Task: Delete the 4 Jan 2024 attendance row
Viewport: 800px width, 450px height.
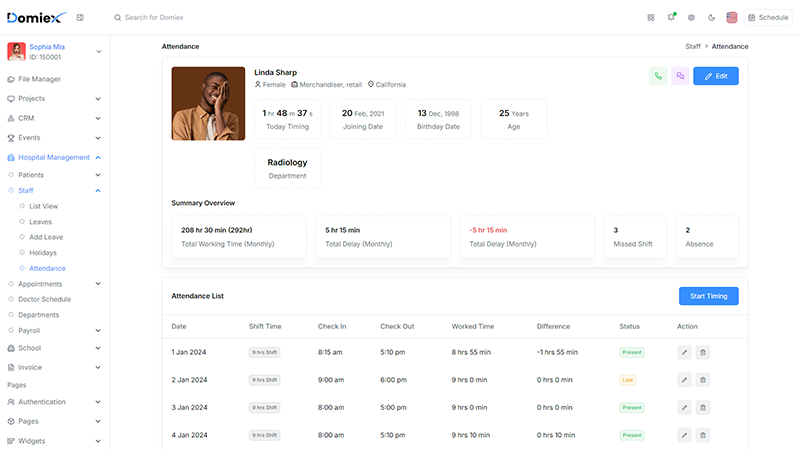Action: 703,435
